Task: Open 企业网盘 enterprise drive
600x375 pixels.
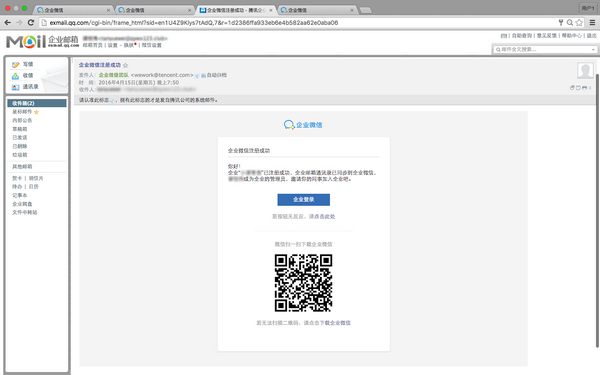Action: coord(22,204)
